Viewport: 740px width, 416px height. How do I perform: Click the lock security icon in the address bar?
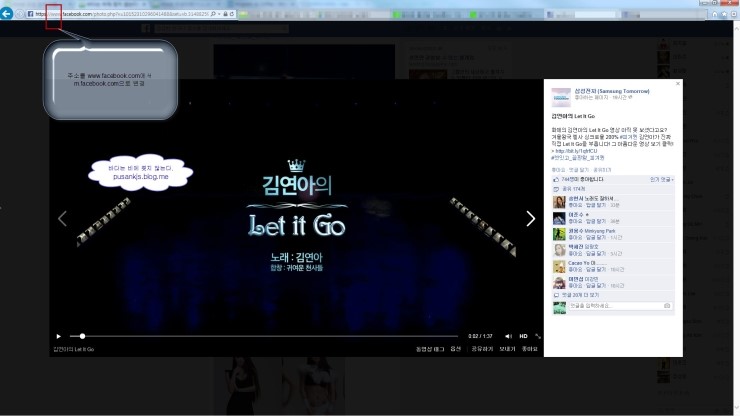[x=226, y=14]
